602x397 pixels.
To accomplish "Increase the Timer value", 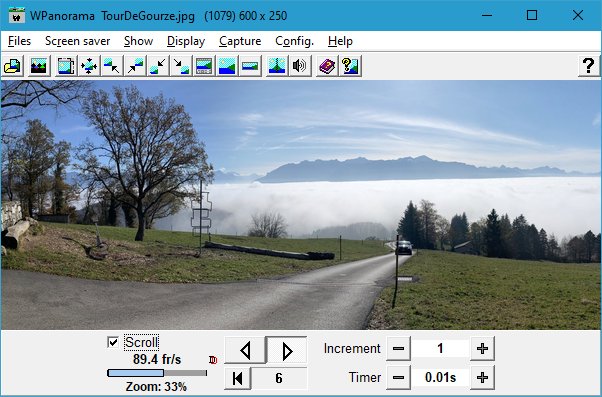I will click(482, 377).
